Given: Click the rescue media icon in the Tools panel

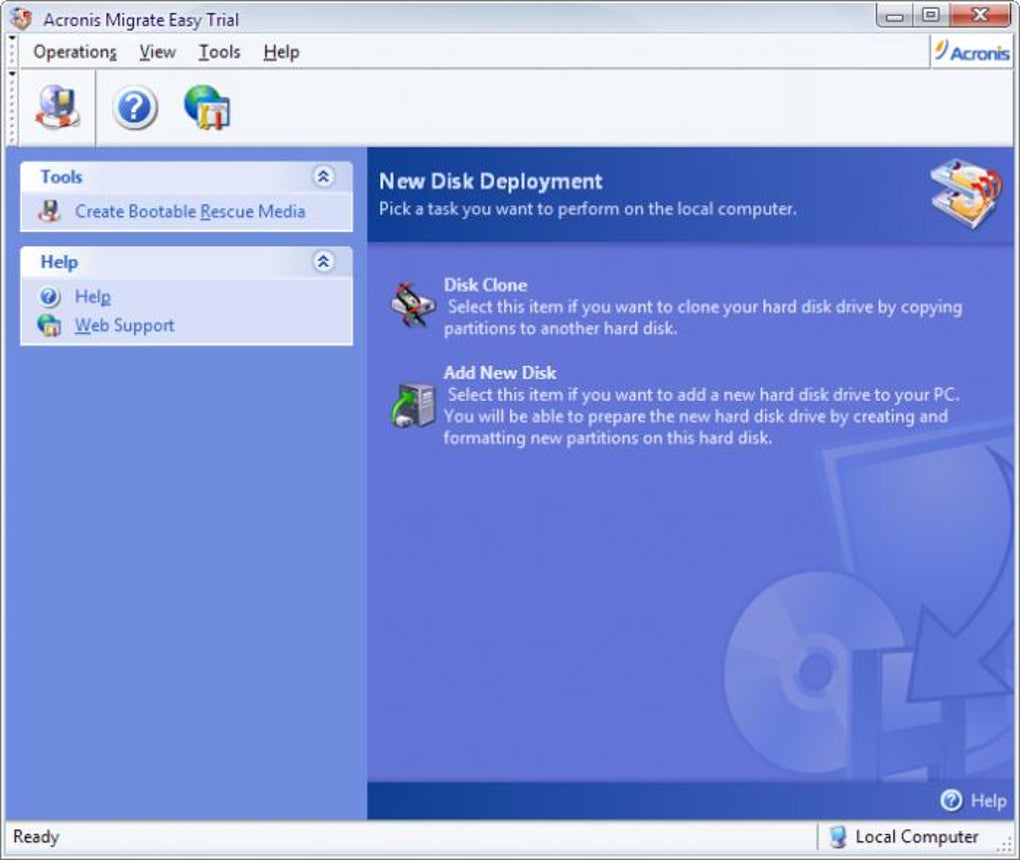Looking at the screenshot, I should coord(49,211).
